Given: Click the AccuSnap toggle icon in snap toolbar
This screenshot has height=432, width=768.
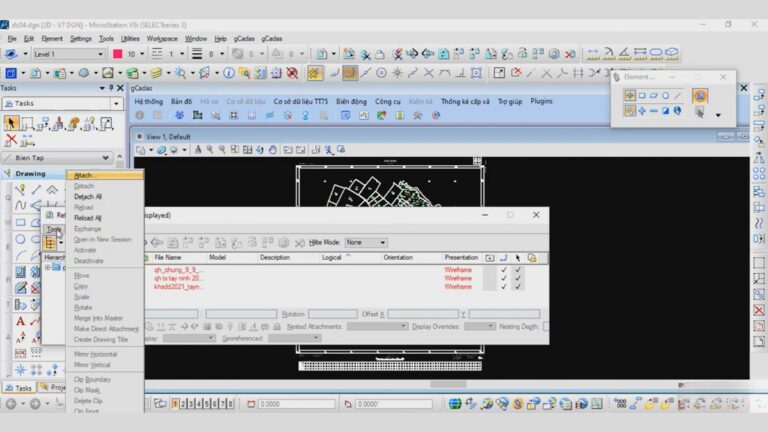Looking at the screenshot, I should click(314, 73).
